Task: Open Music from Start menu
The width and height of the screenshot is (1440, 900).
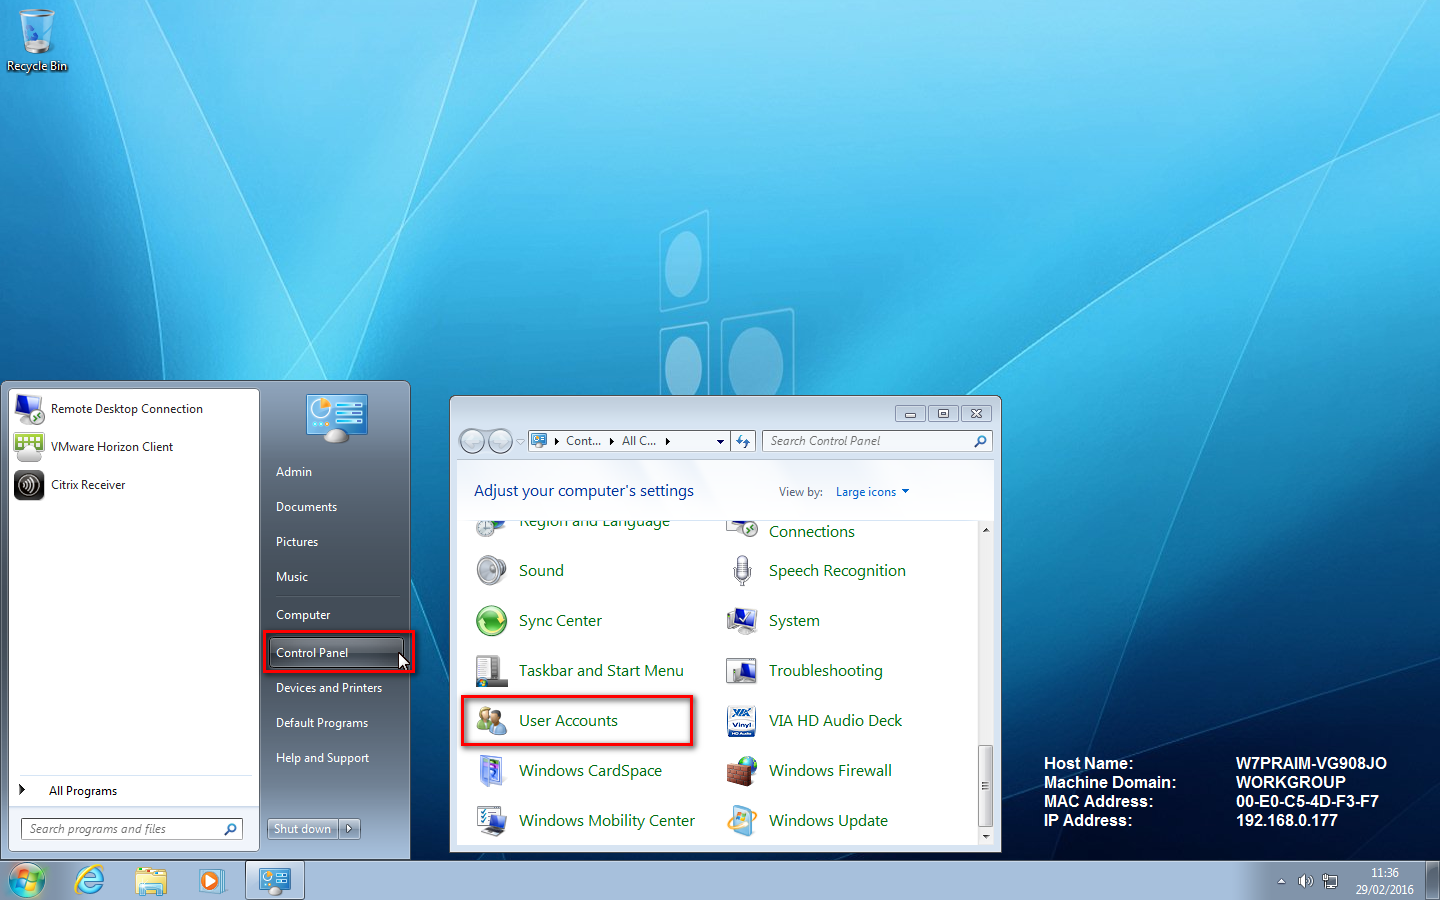Action: coord(292,577)
